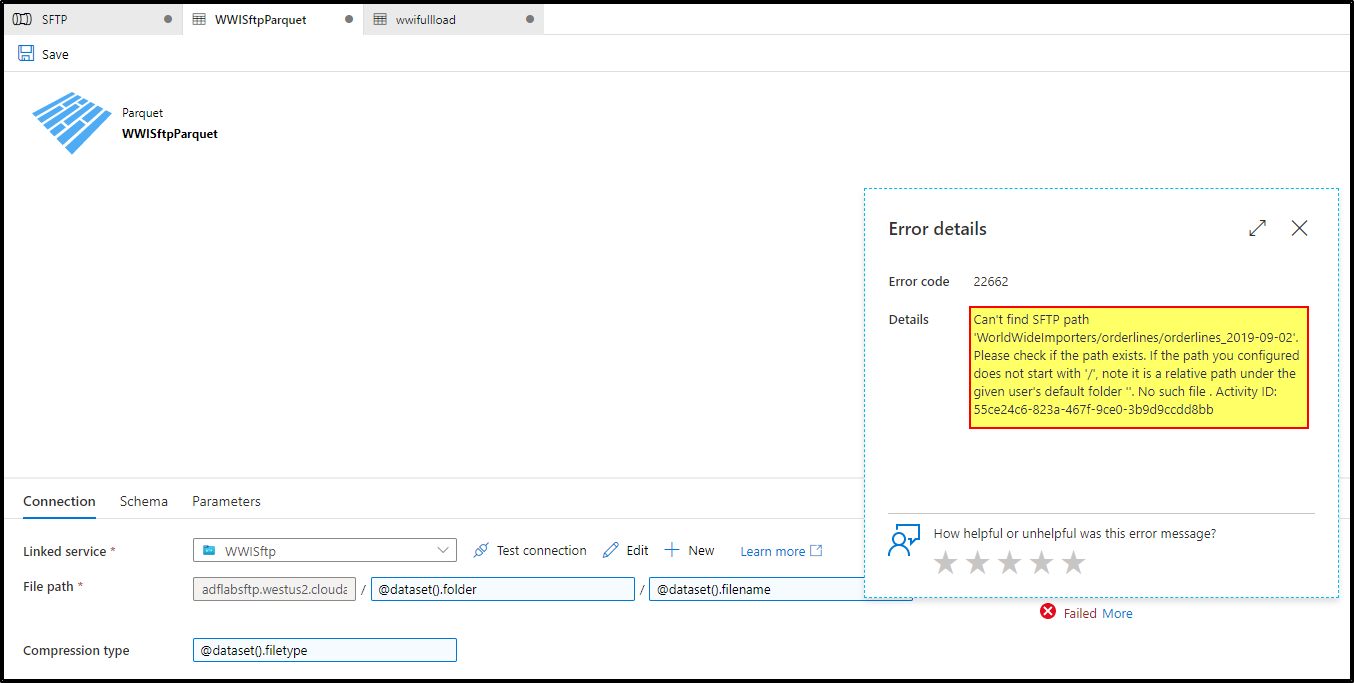
Task: Click the SFTP book icon on its tab
Action: click(x=22, y=18)
